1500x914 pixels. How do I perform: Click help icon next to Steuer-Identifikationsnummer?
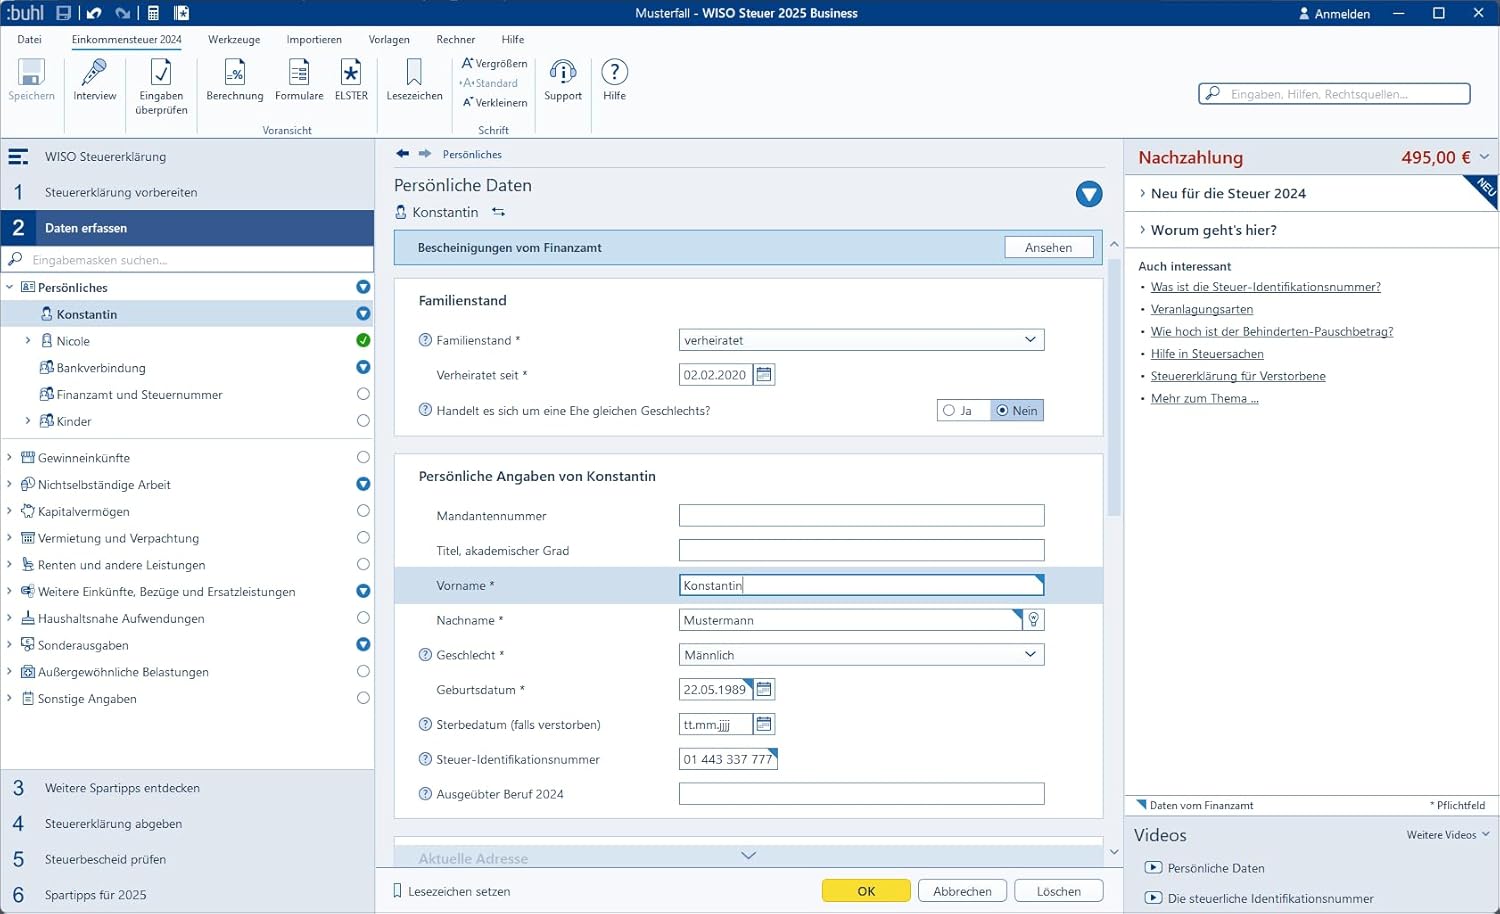tap(425, 759)
